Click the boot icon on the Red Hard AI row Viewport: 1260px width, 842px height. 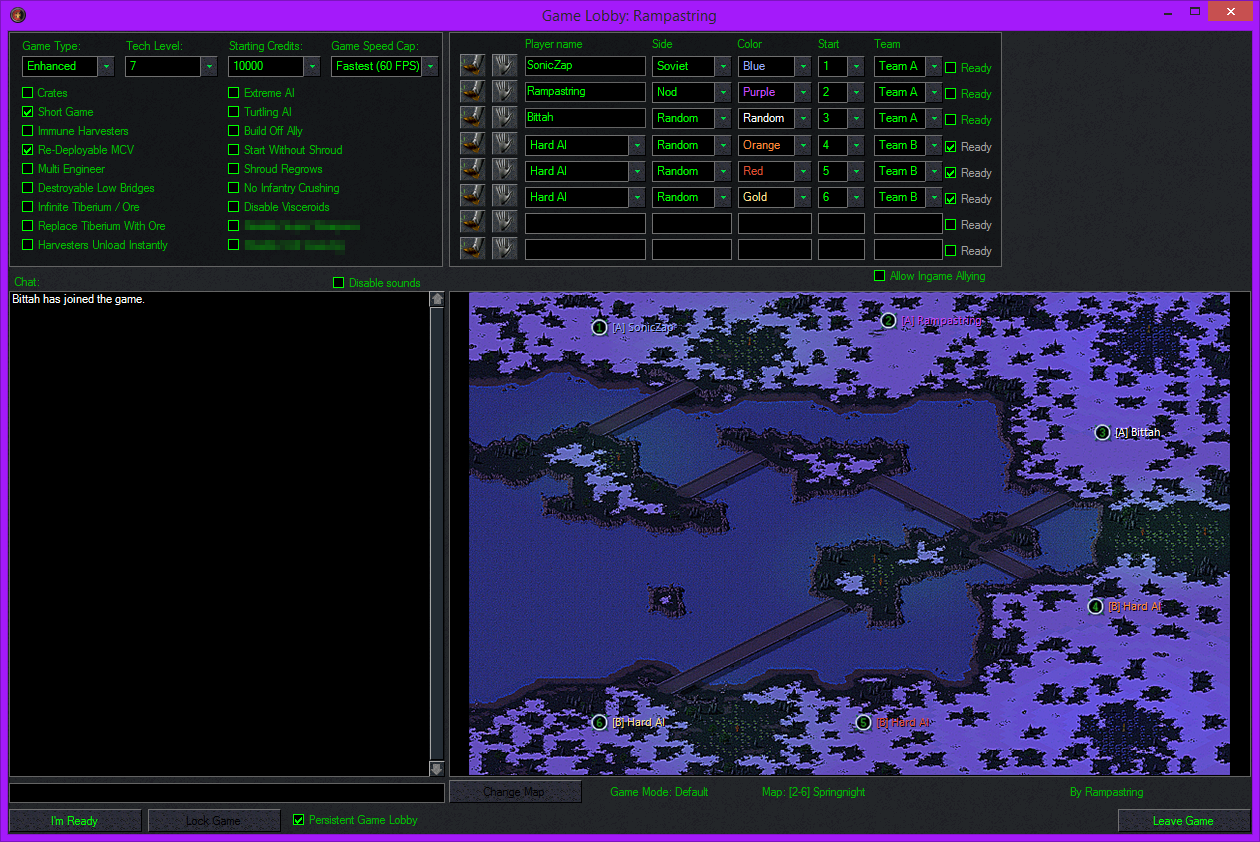[472, 171]
